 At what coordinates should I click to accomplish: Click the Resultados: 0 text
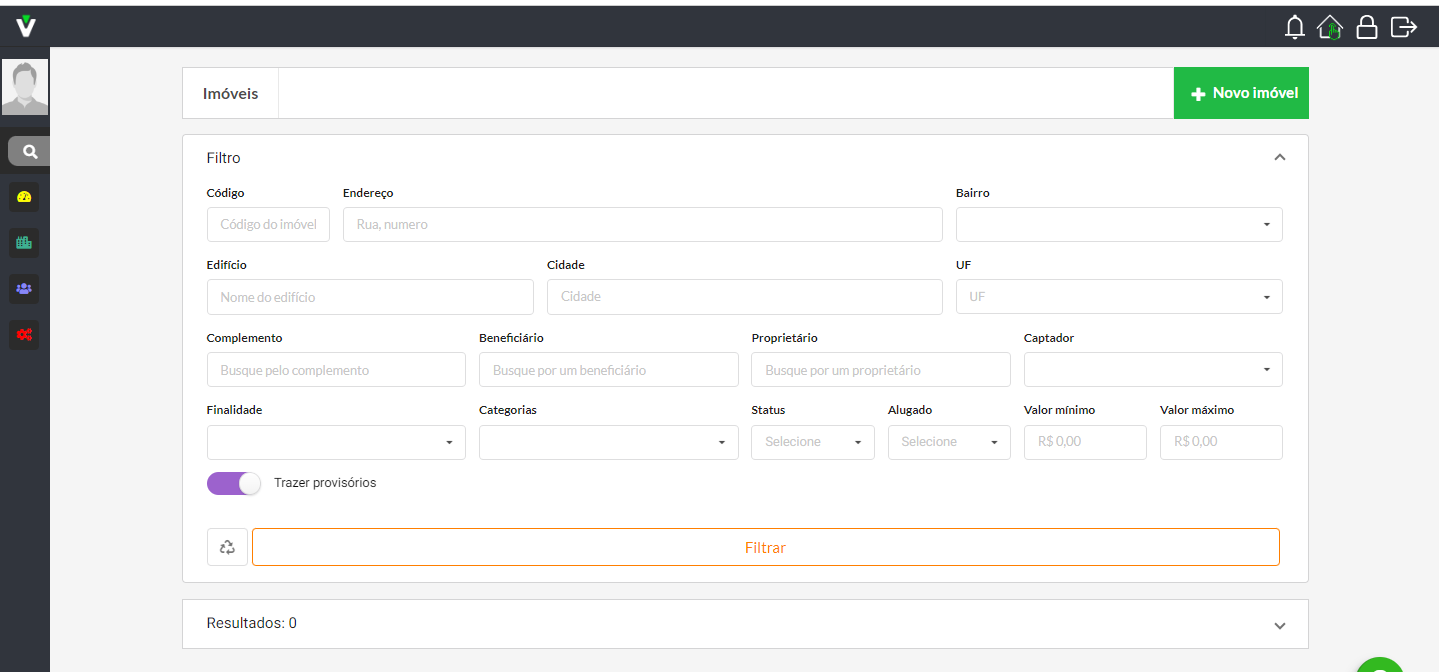252,623
